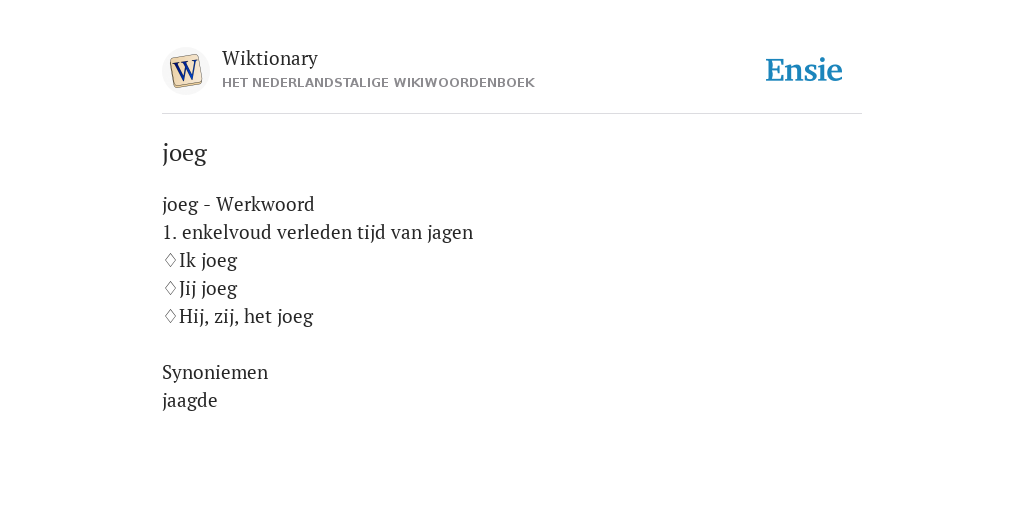Open the Ensie logo link

(804, 70)
